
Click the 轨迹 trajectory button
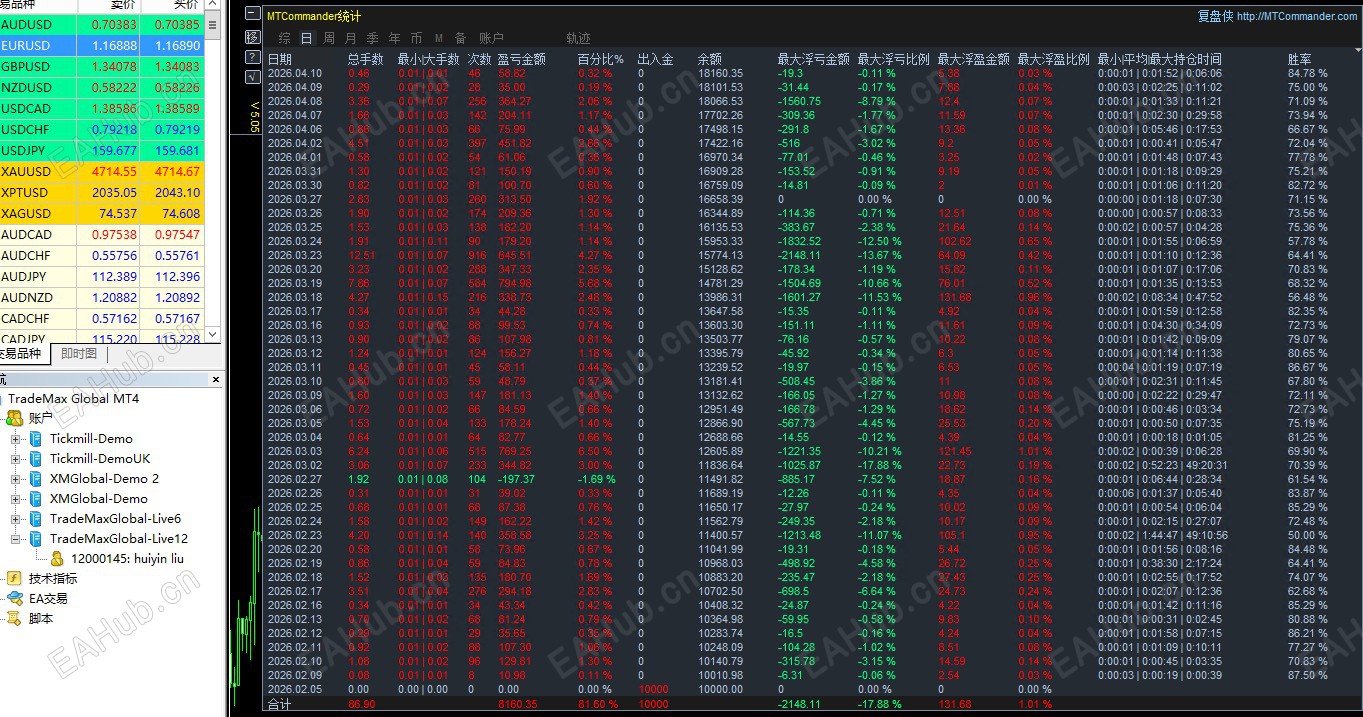[578, 38]
